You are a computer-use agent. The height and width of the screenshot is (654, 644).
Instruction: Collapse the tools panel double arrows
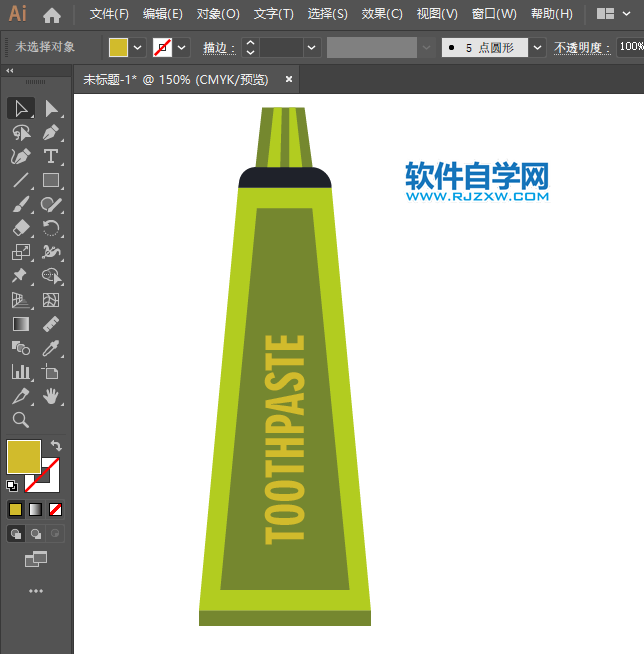tap(10, 71)
